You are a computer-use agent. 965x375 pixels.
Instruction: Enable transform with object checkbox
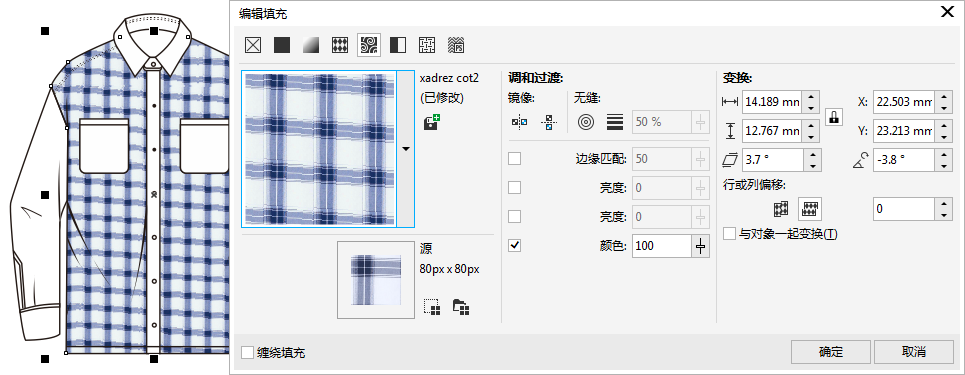click(729, 234)
